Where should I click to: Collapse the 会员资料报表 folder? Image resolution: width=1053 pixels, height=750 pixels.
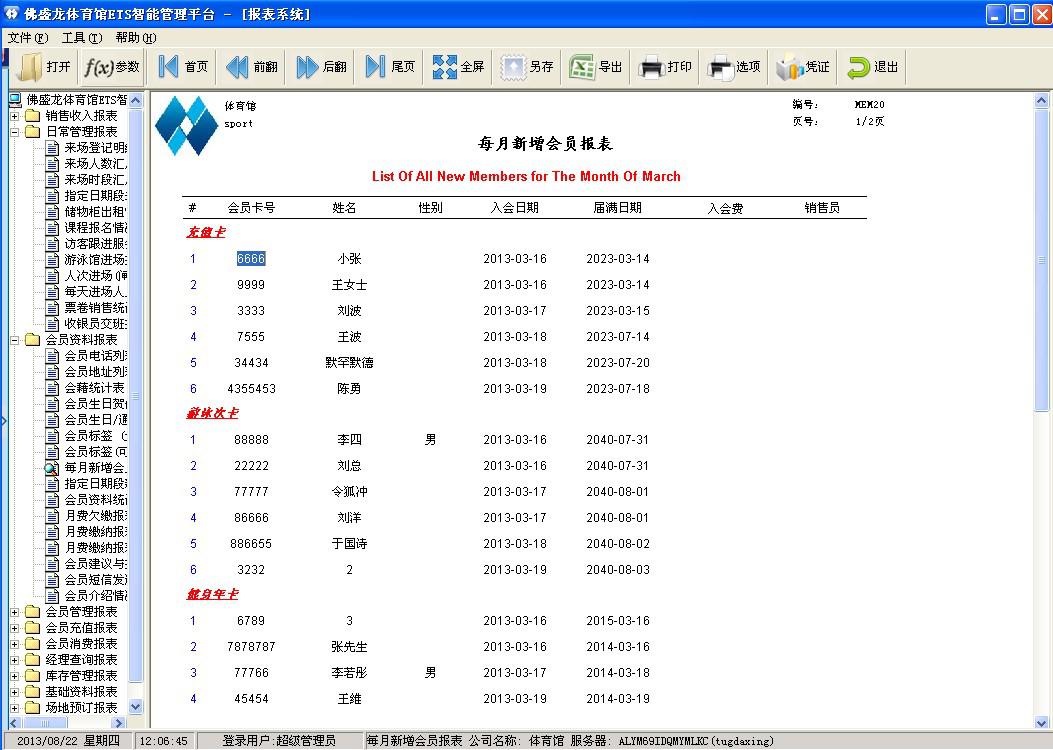[x=15, y=340]
